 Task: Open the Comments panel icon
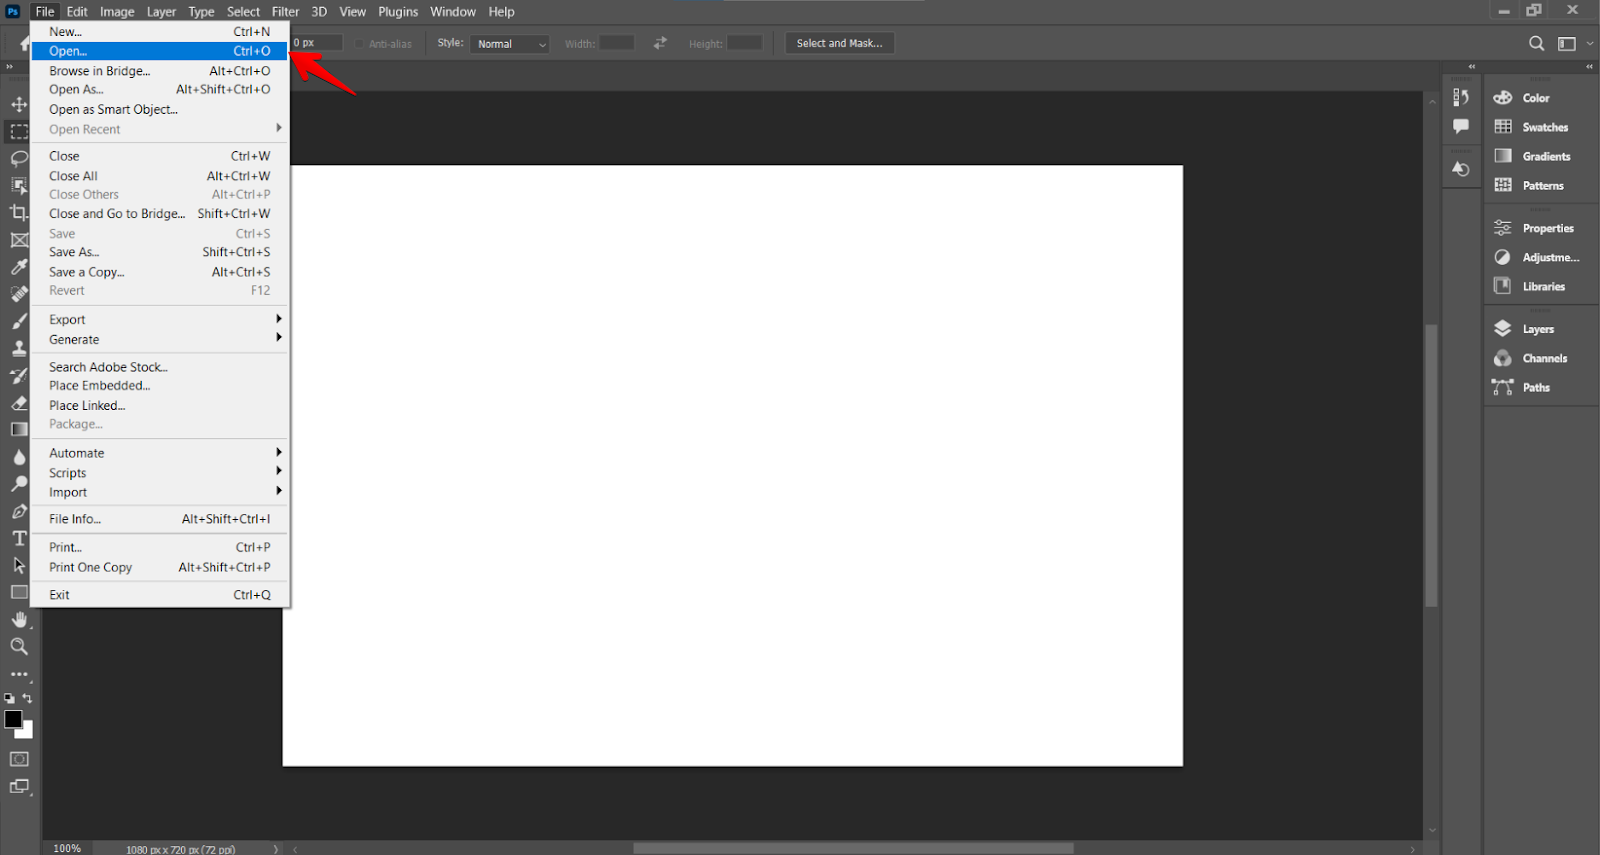click(1461, 126)
